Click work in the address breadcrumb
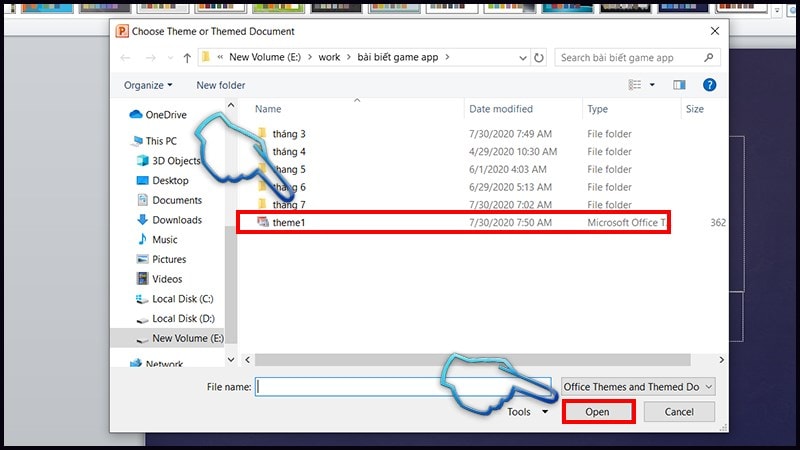Image resolution: width=800 pixels, height=450 pixels. pos(329,57)
